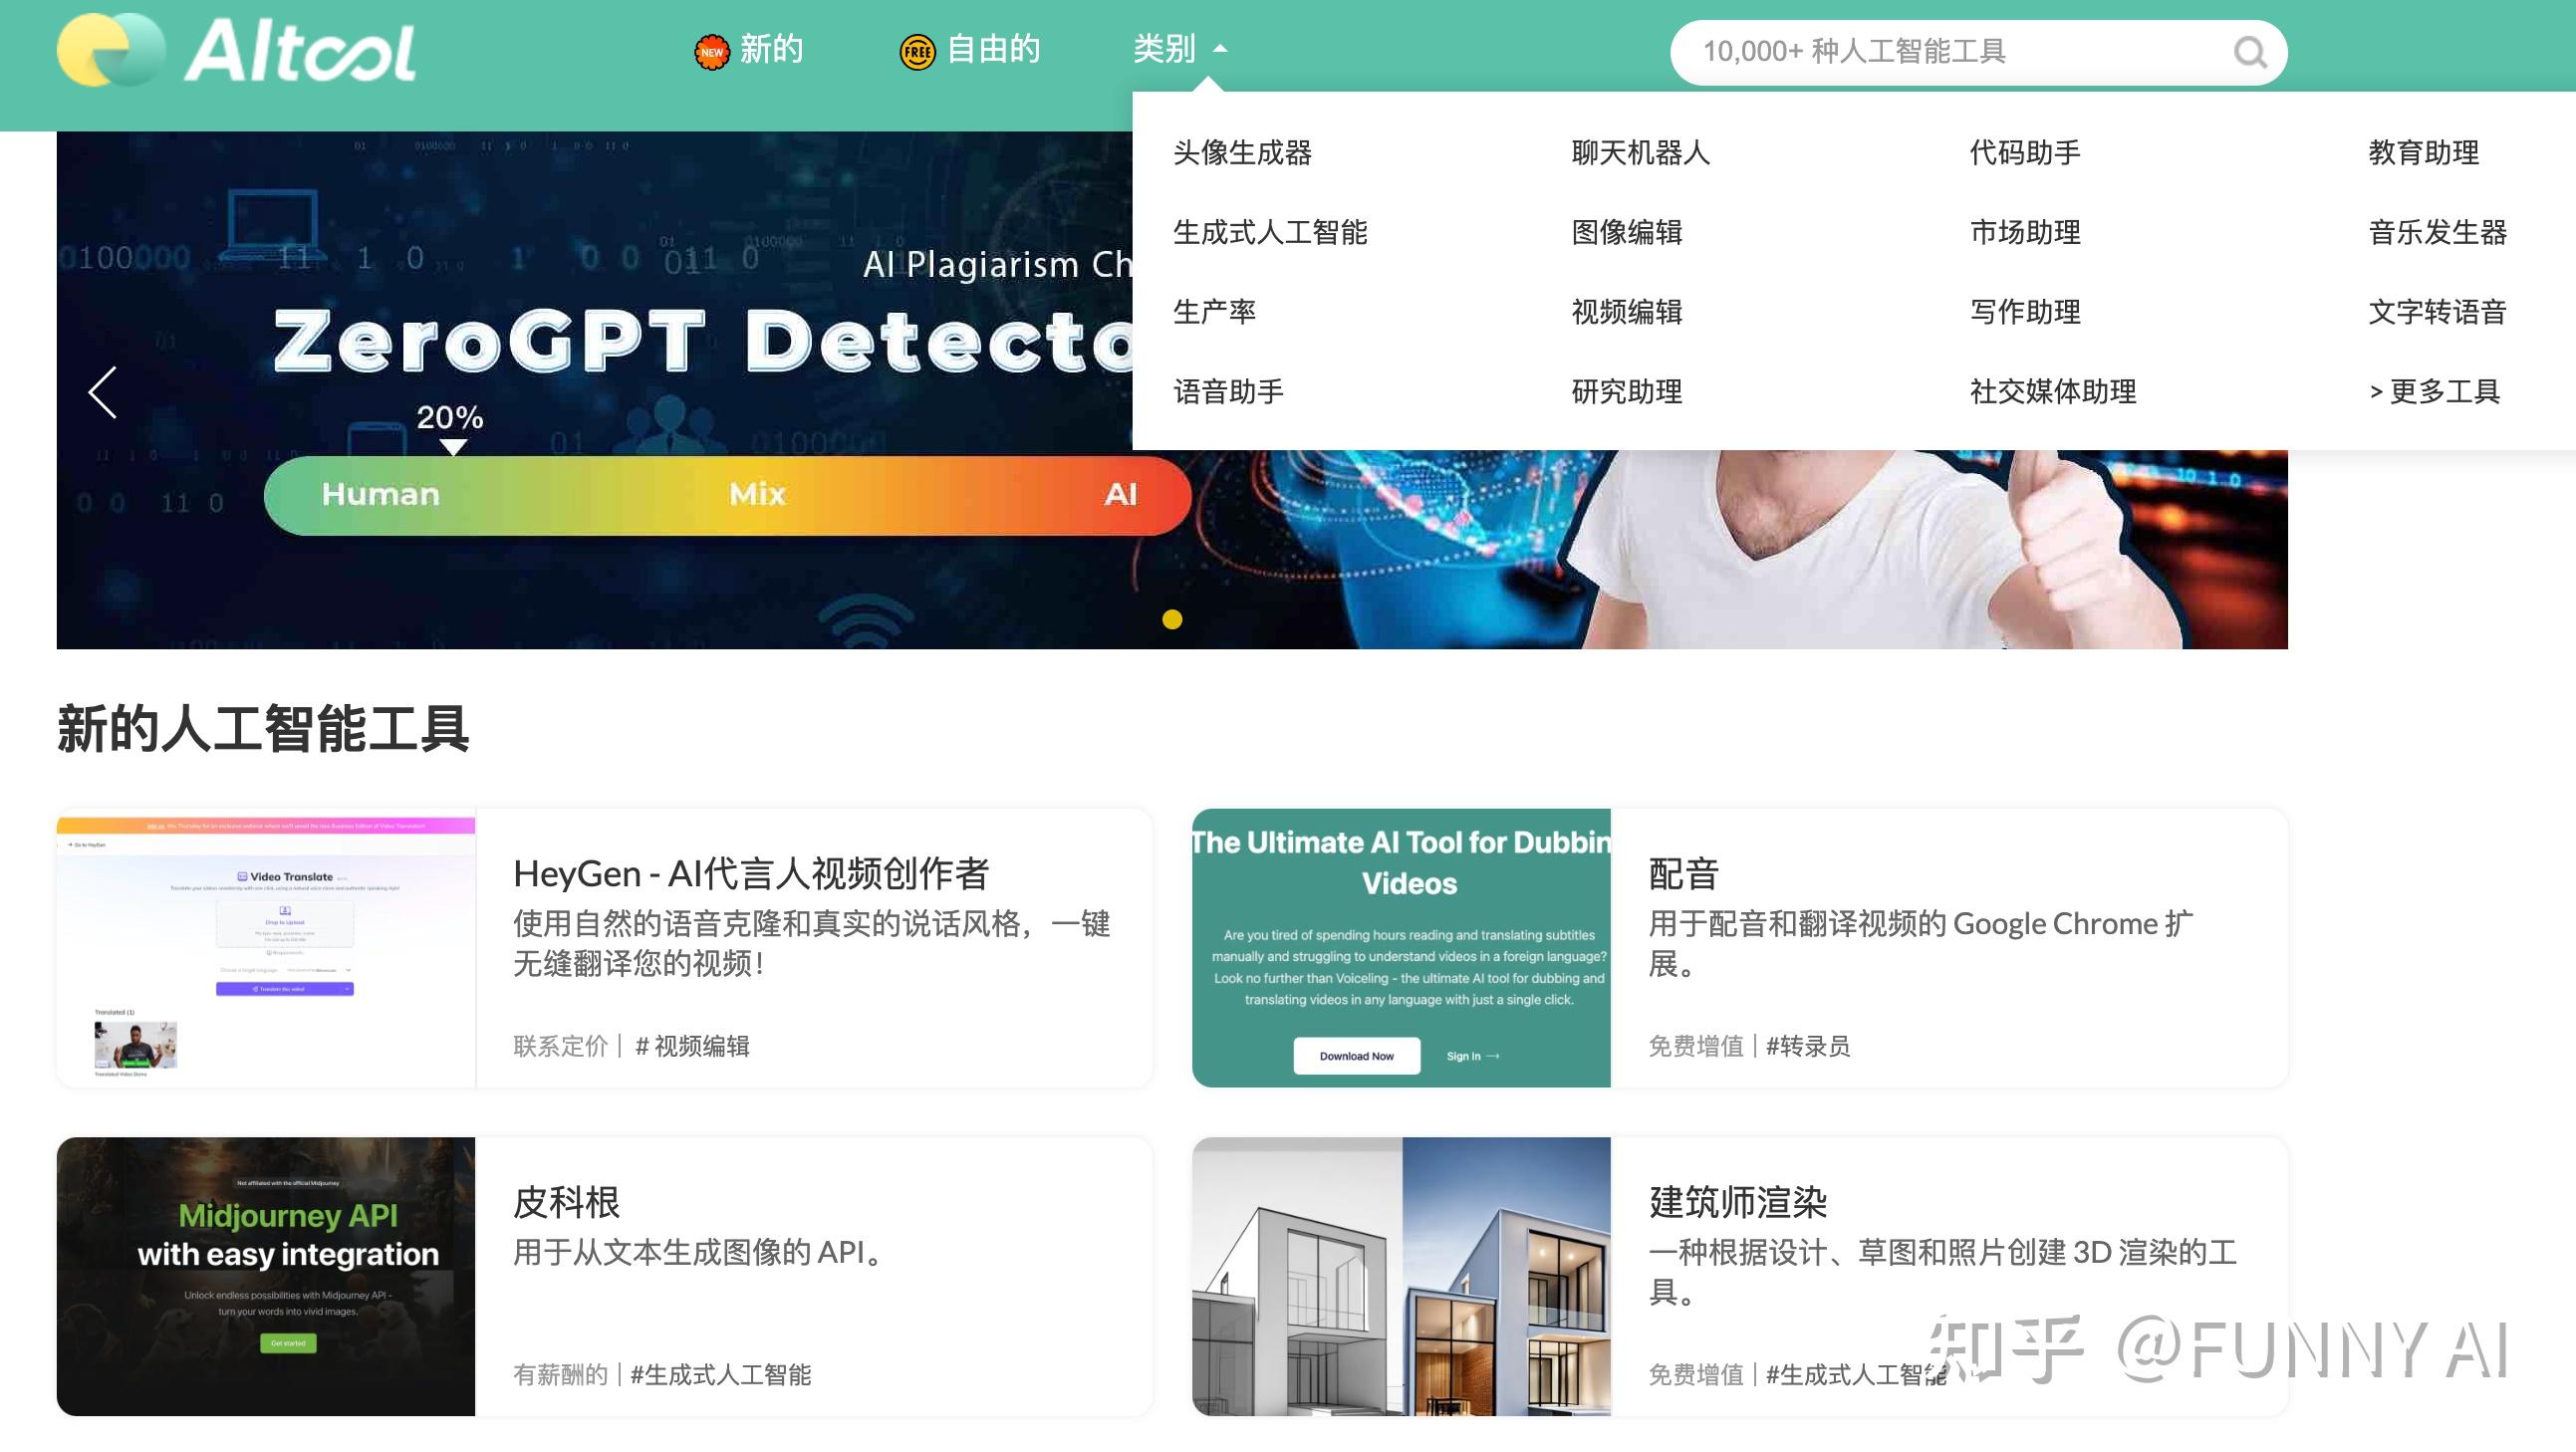Screen dimensions: 2576x1452
Task: Click the search magnifier icon
Action: pos(2250,51)
